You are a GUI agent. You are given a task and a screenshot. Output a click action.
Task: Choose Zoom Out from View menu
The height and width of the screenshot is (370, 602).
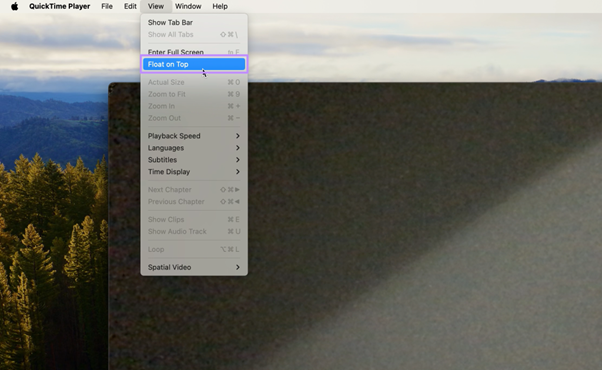[x=194, y=118]
